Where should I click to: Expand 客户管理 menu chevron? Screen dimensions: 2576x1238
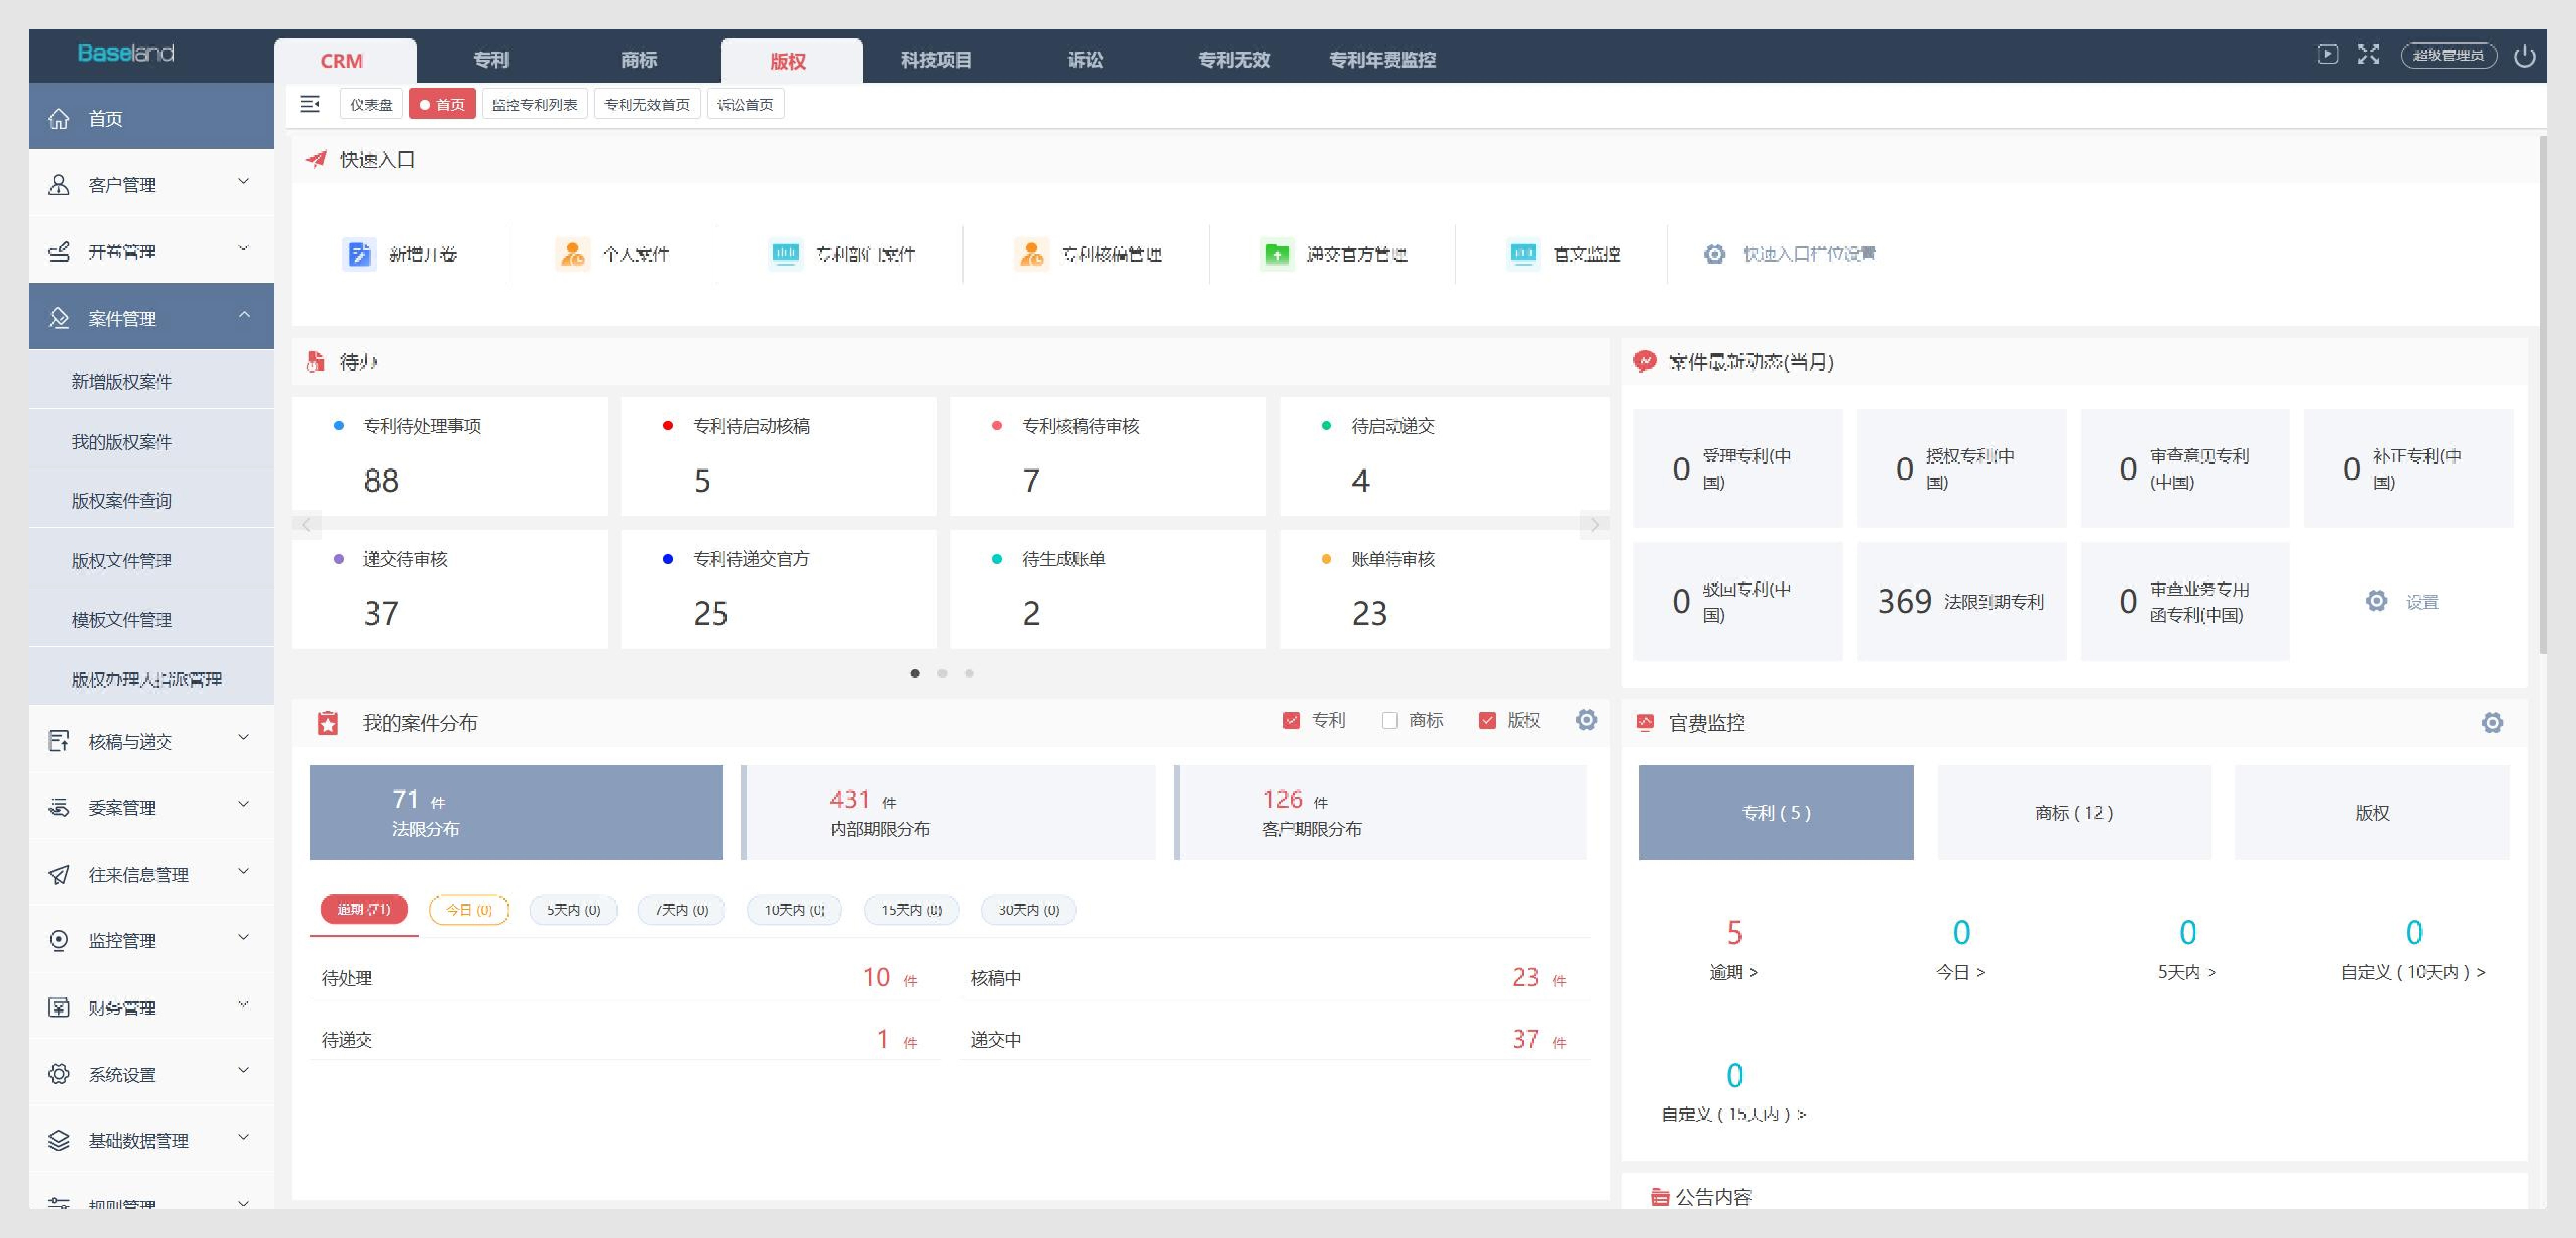pos(243,182)
